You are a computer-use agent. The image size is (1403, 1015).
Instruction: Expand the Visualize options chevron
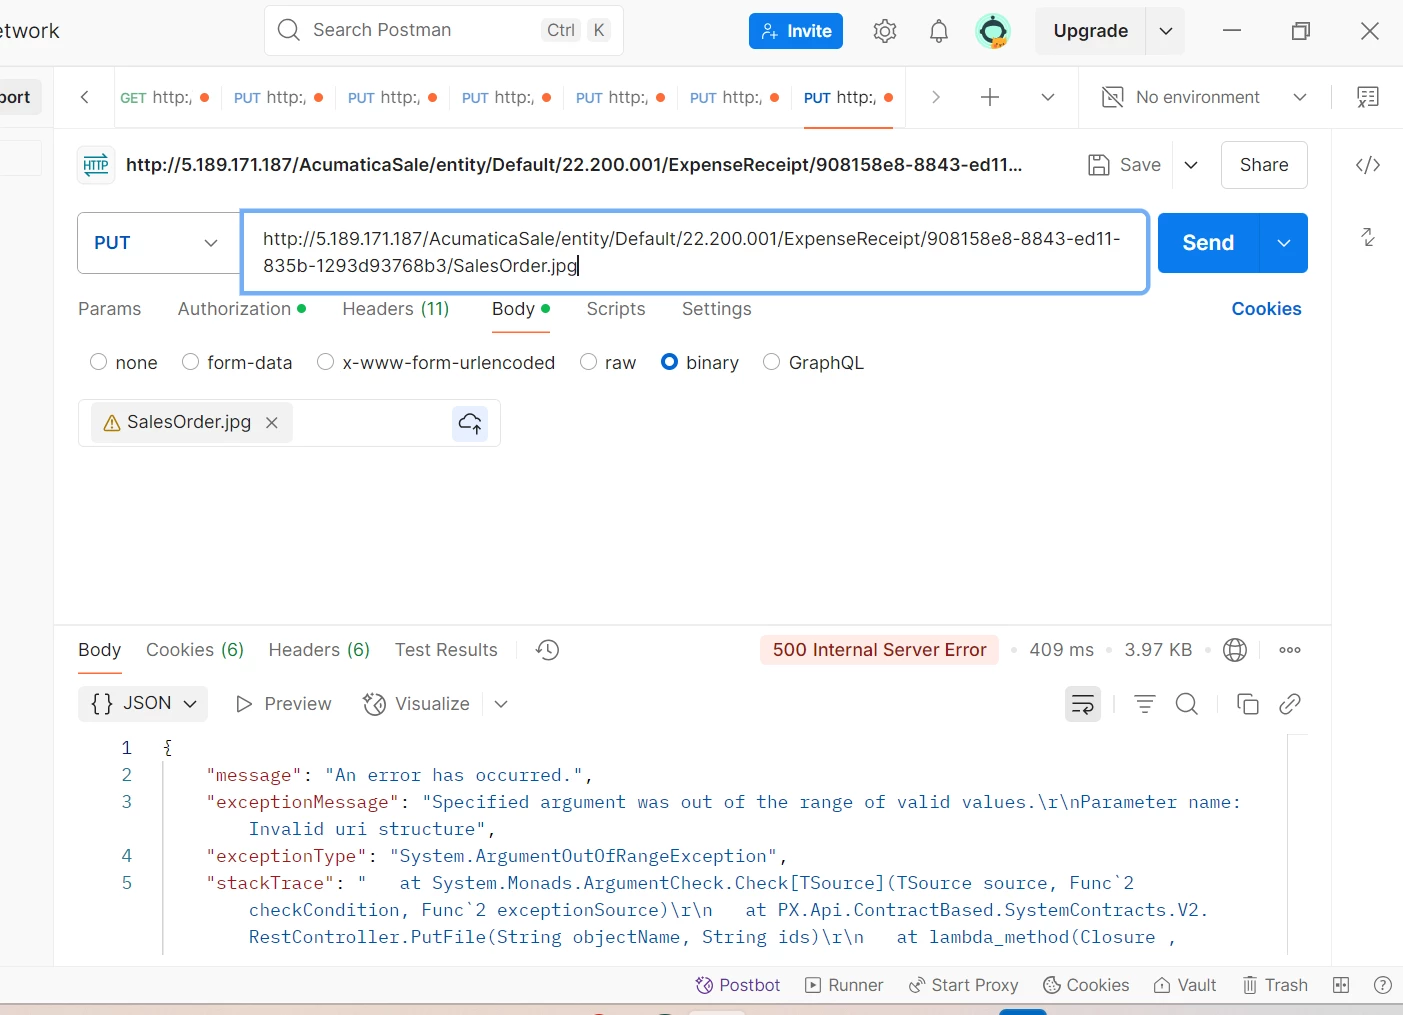(x=501, y=704)
